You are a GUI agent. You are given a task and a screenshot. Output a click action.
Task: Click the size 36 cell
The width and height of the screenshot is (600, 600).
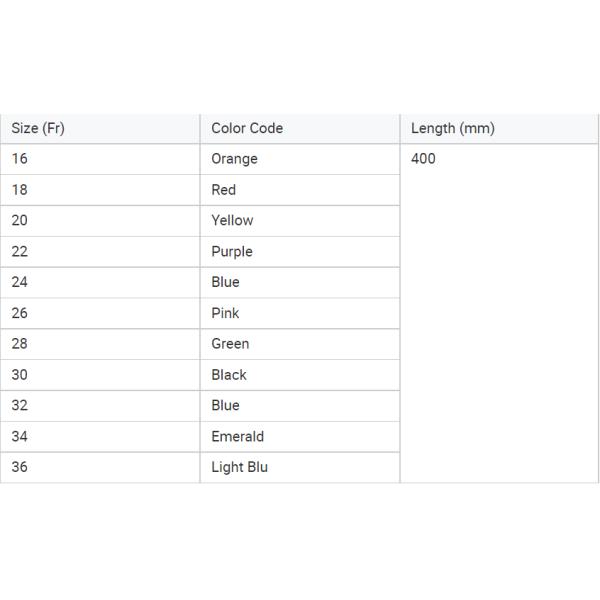tap(20, 467)
